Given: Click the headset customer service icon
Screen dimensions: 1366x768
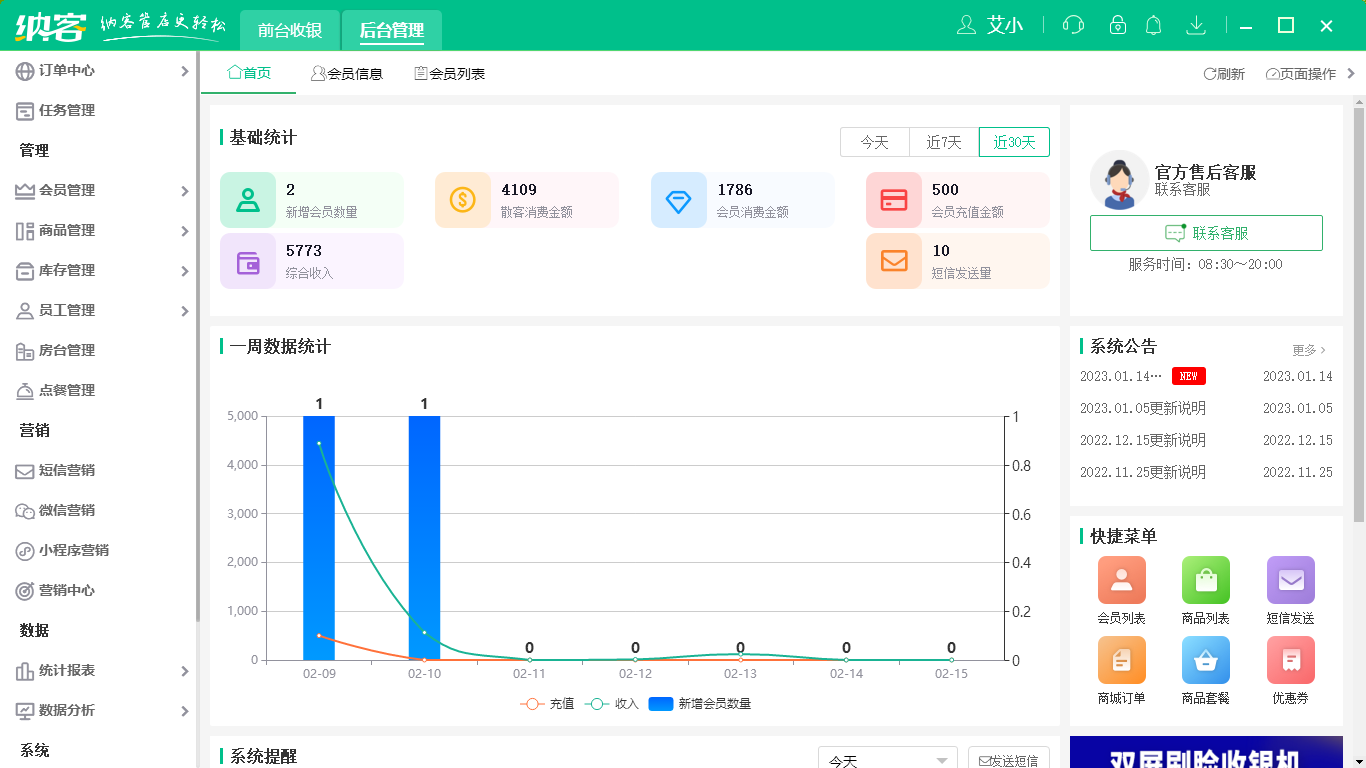Looking at the screenshot, I should (x=1072, y=25).
